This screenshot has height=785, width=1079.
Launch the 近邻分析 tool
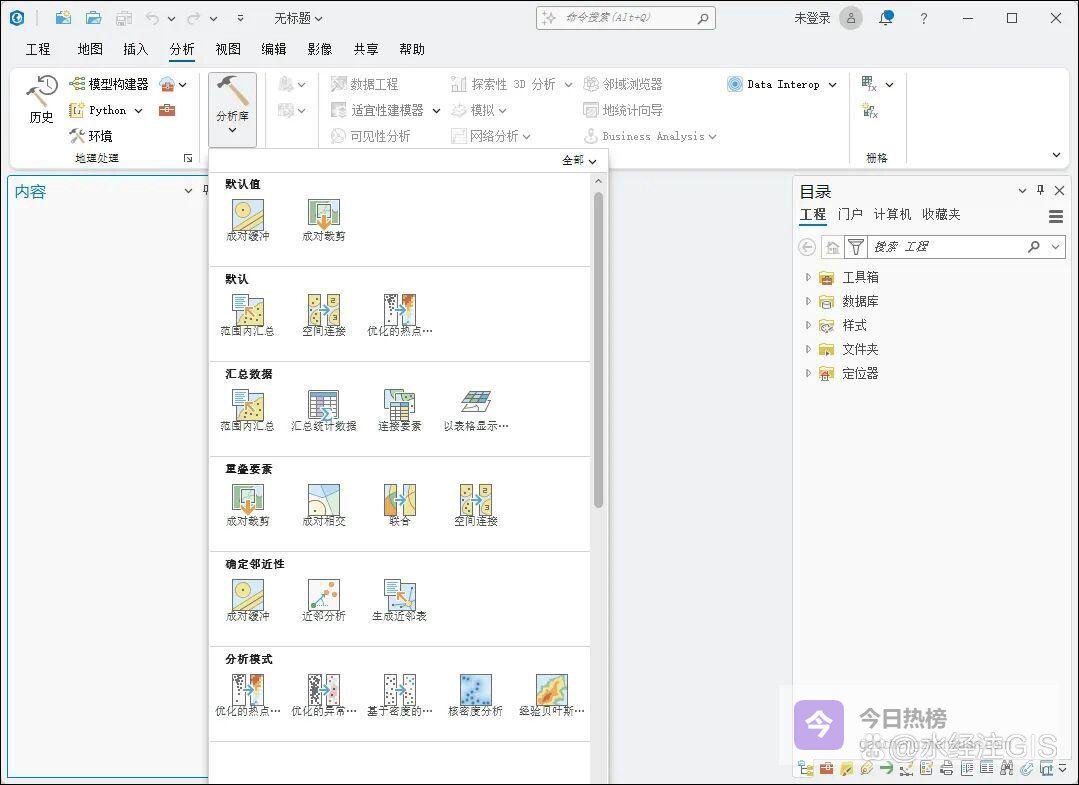323,600
